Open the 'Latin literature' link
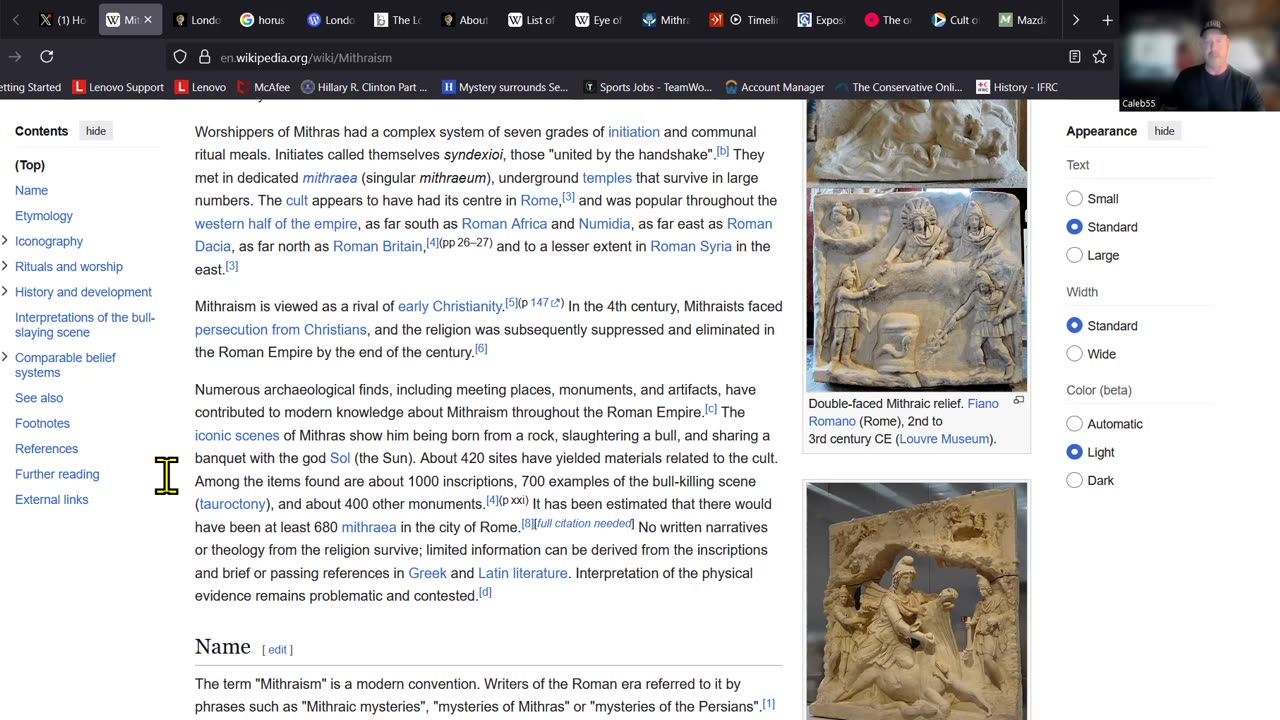Screen dimensions: 1280x720 point(522,573)
